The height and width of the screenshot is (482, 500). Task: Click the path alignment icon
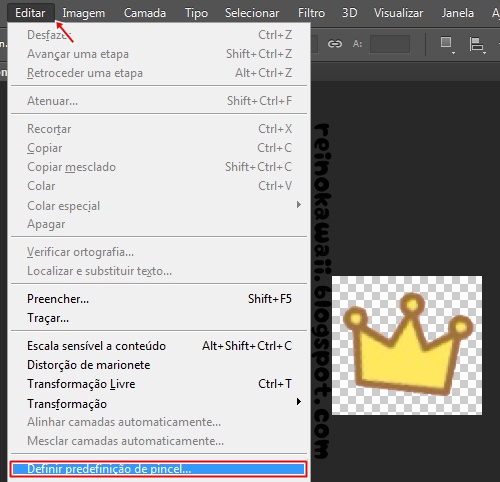[x=476, y=44]
